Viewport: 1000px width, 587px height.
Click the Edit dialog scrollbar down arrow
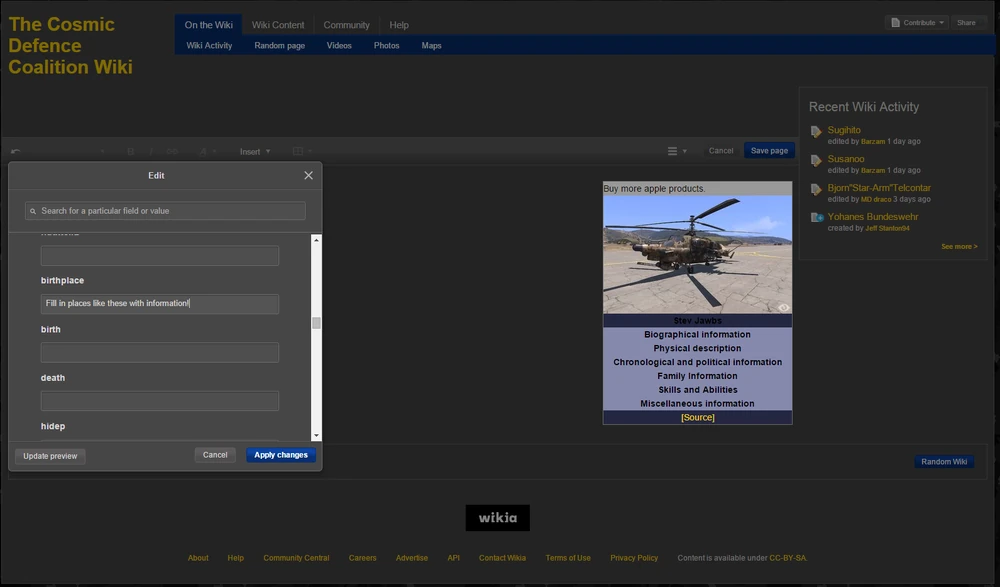click(x=316, y=436)
